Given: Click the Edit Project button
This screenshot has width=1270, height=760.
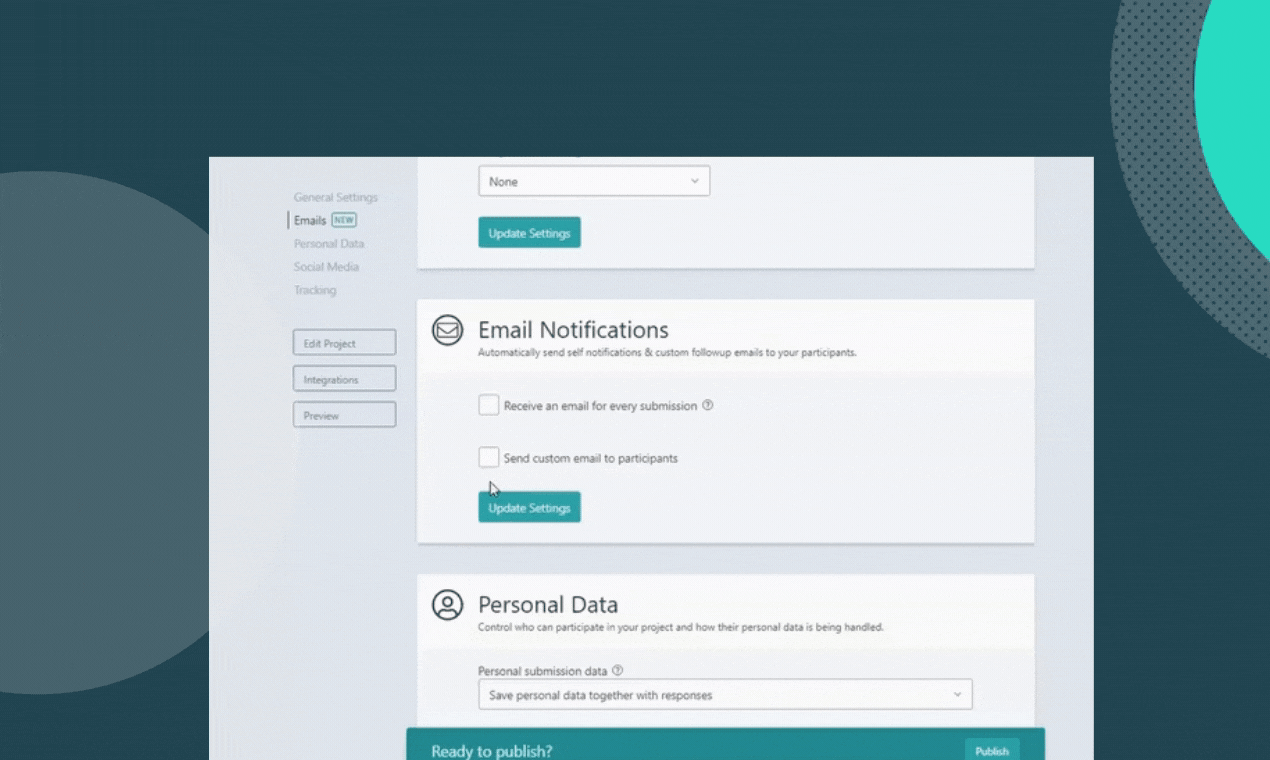Looking at the screenshot, I should (344, 343).
